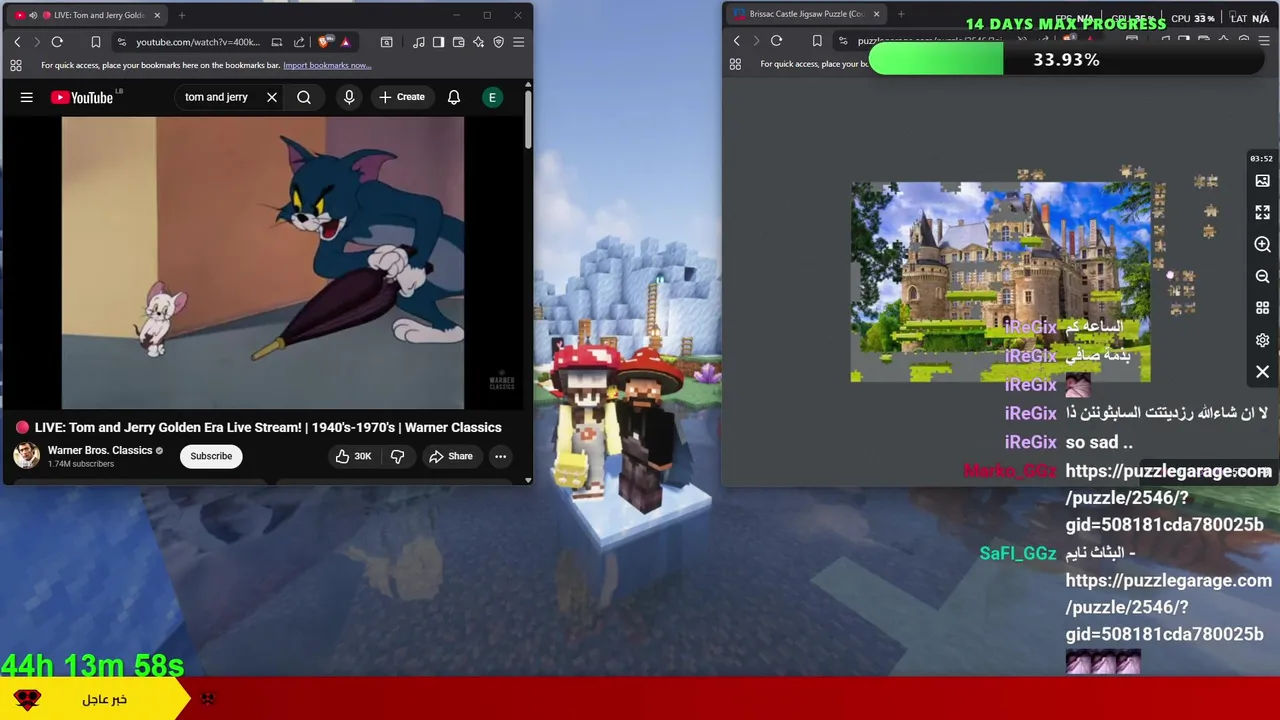Open the playlist music-note icon in YouTube window toolbar
The height and width of the screenshot is (720, 1280).
click(x=418, y=42)
